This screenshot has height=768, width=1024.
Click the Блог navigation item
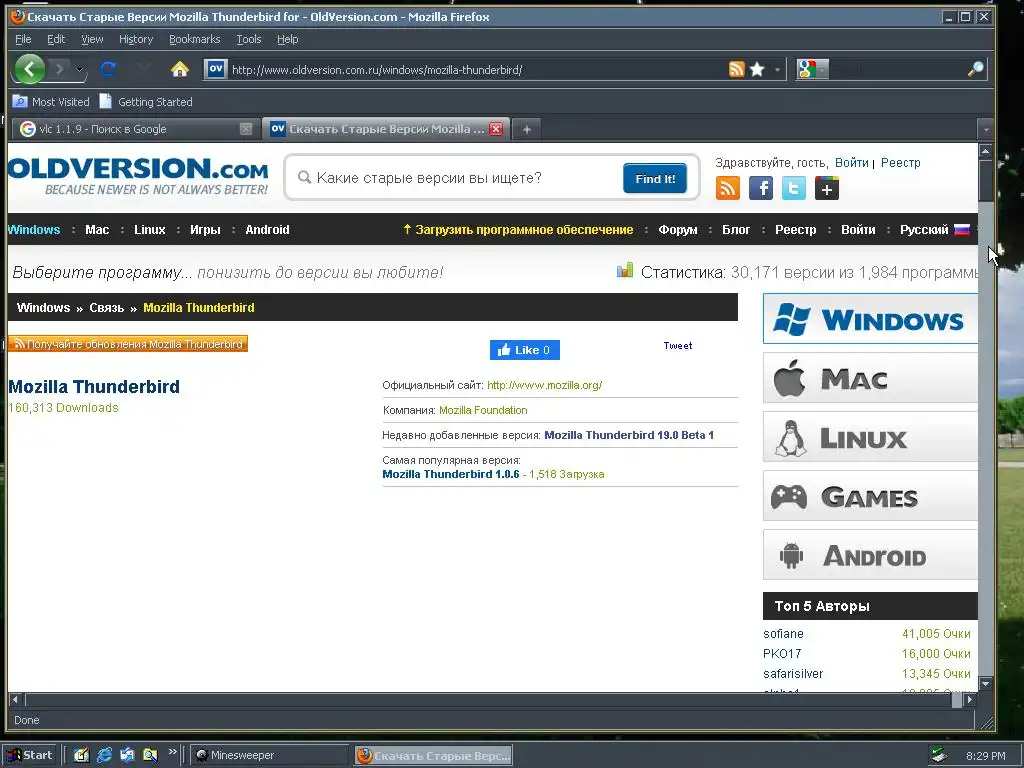[736, 230]
